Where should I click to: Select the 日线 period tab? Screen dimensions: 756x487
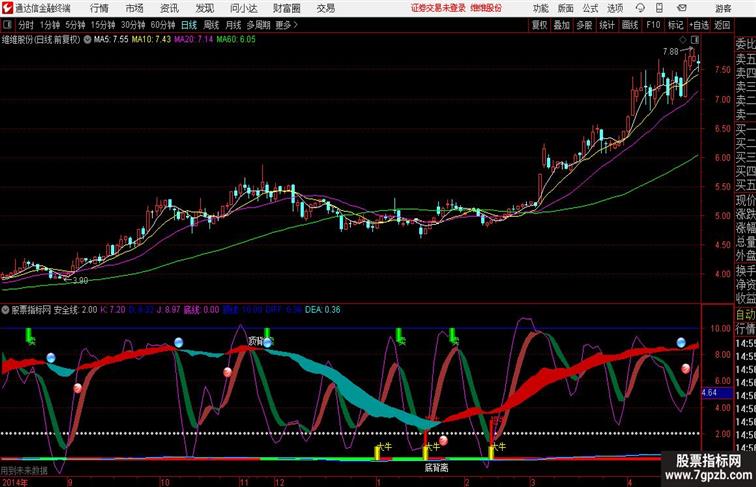pyautogui.click(x=189, y=25)
